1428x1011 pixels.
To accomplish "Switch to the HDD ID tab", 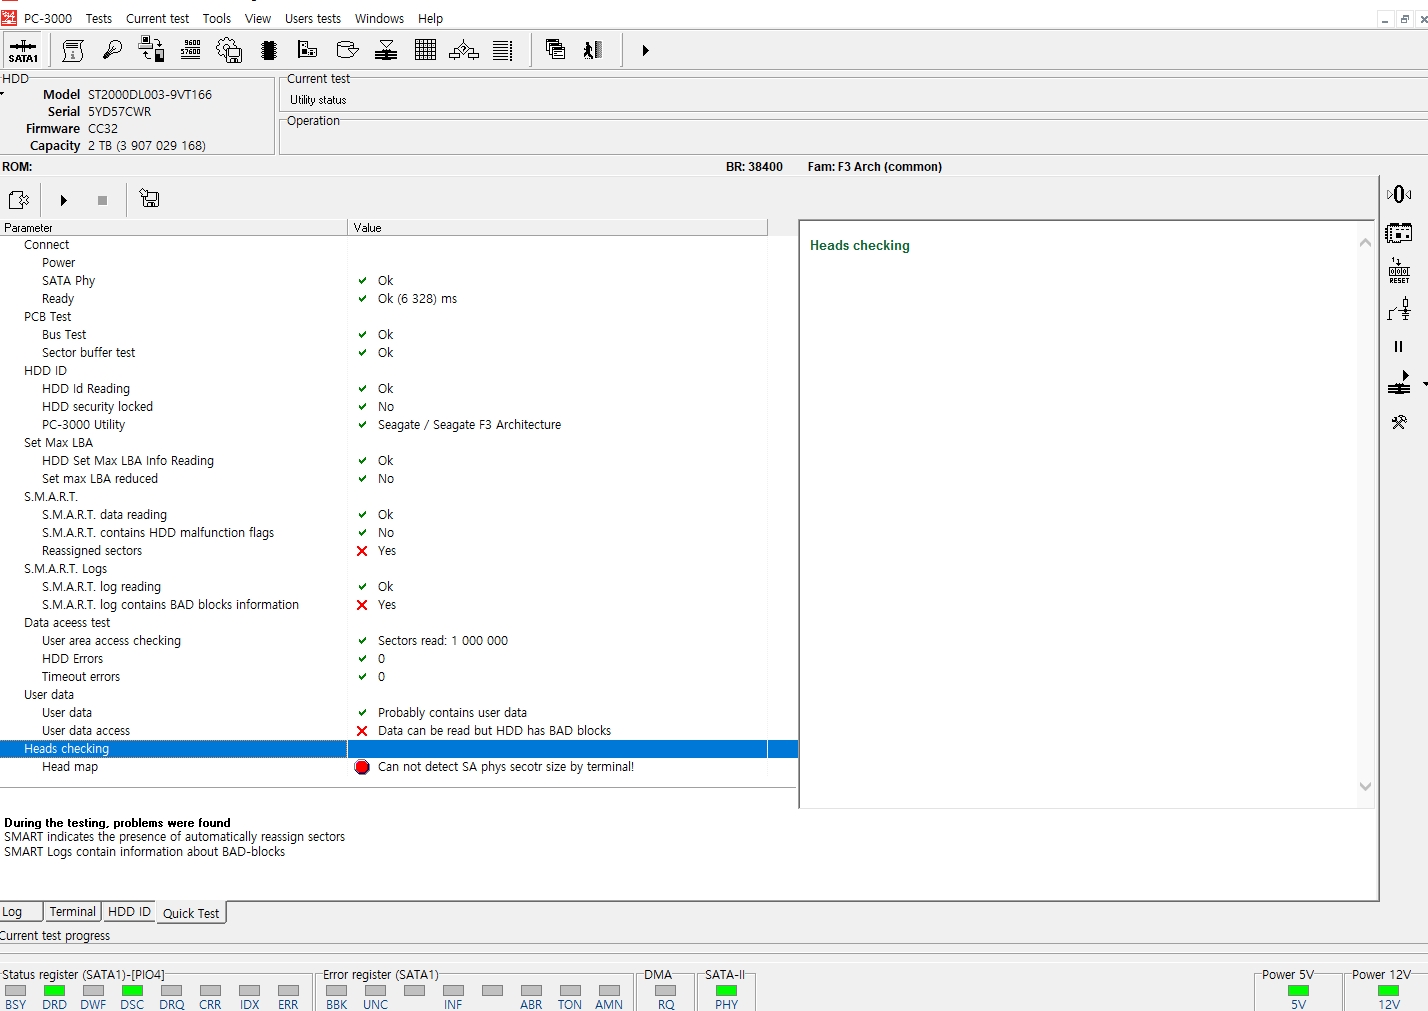I will click(x=129, y=912).
